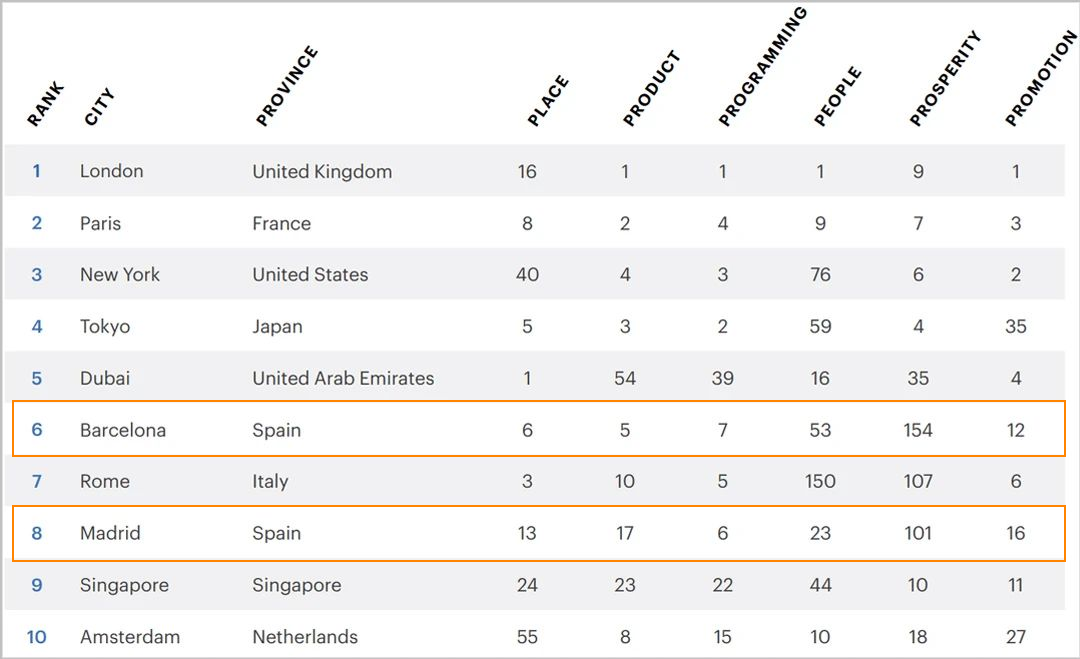Click the PROMOTION column header

click(1041, 79)
